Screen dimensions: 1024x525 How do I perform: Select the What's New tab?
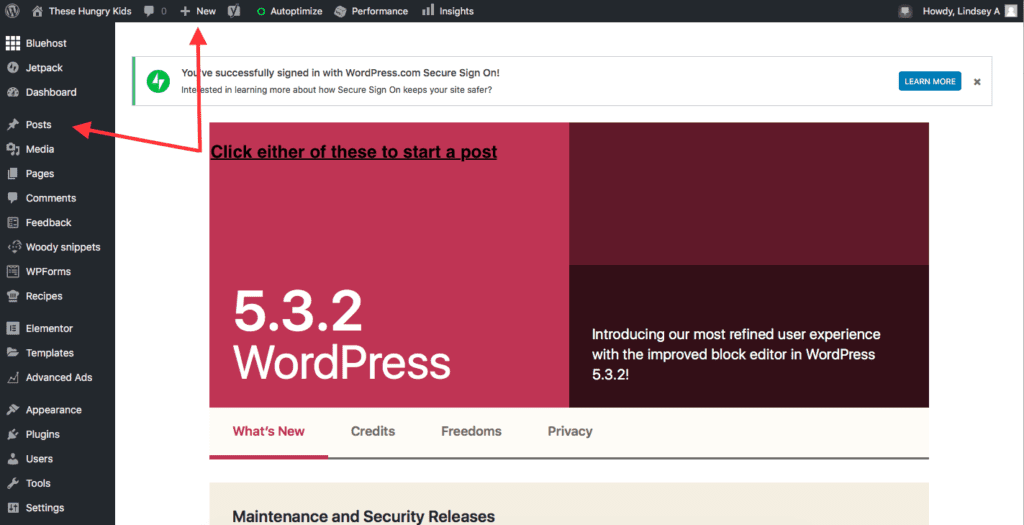click(x=268, y=431)
